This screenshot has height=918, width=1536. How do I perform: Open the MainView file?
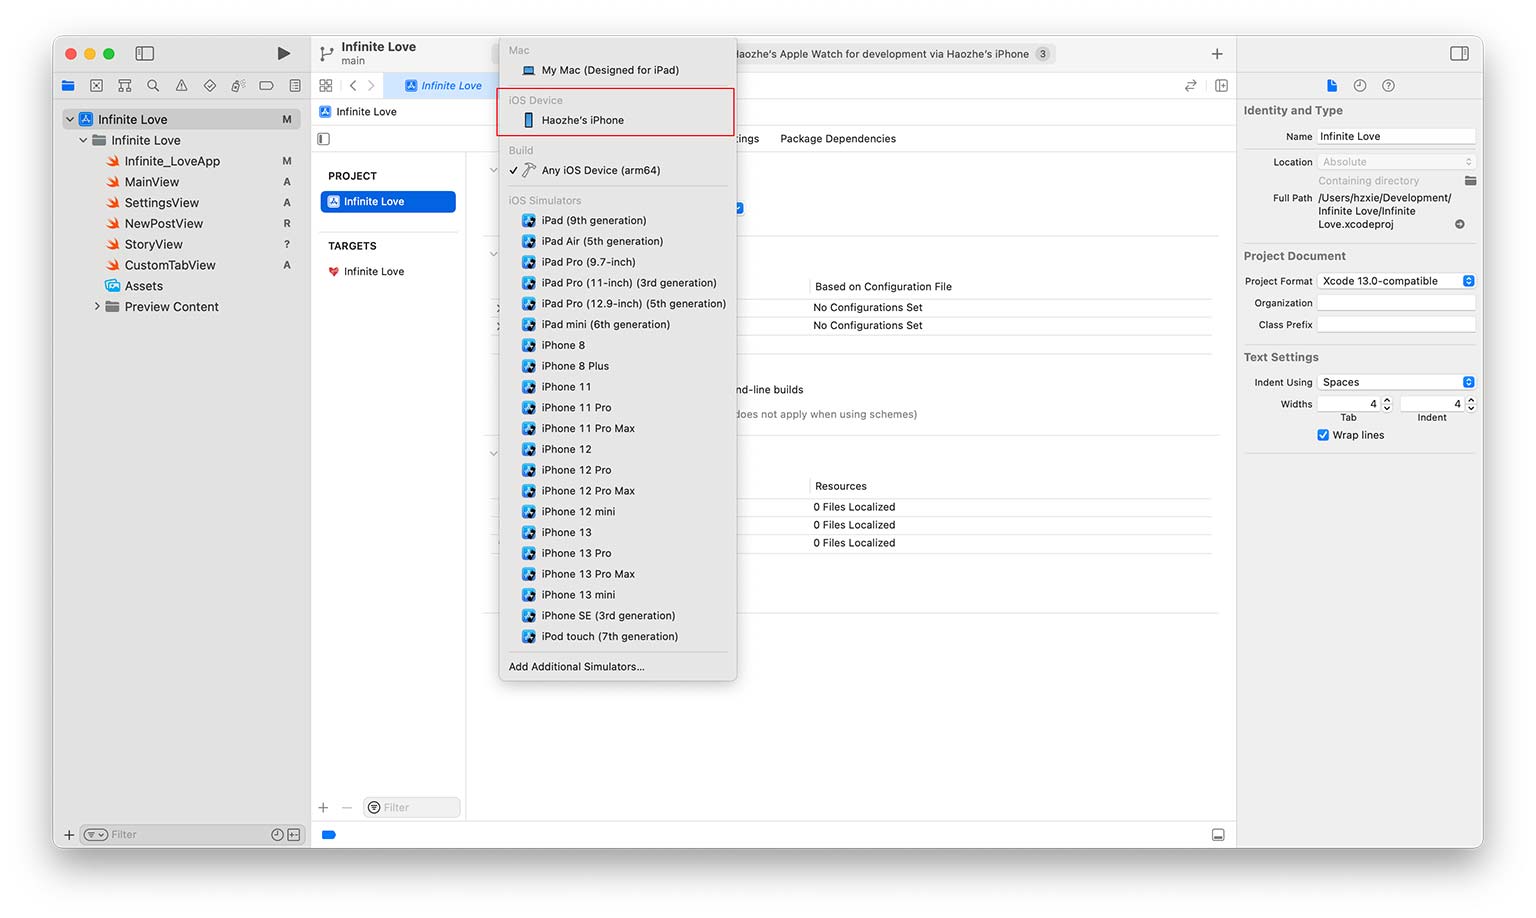[x=152, y=182]
